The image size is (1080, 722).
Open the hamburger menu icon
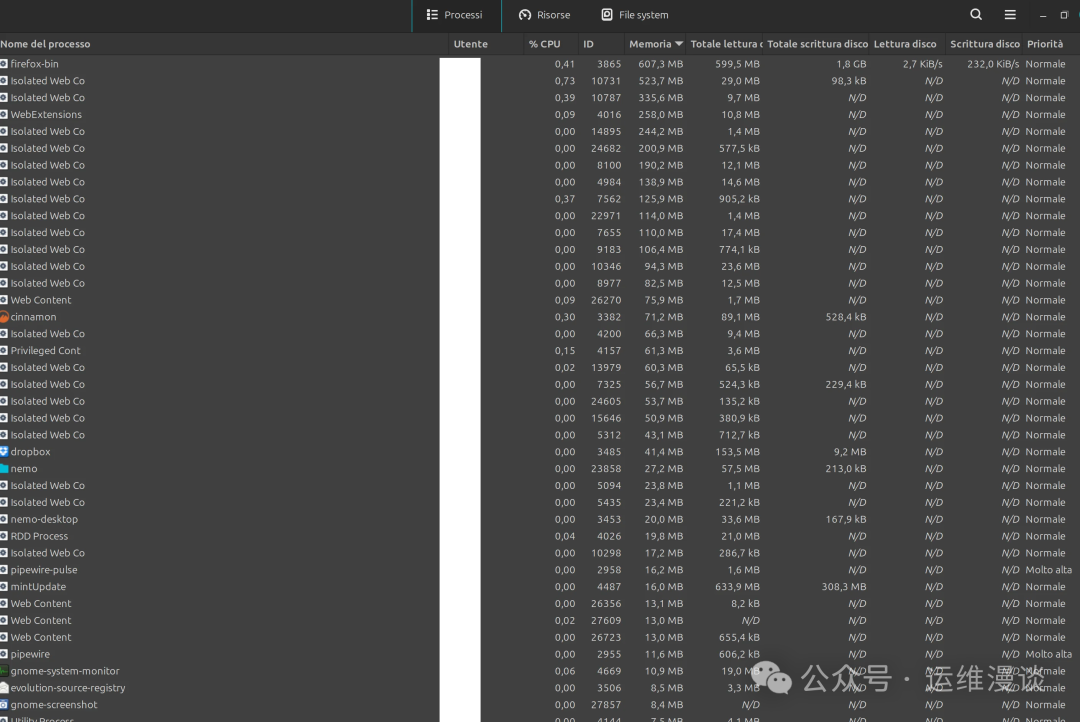point(1010,14)
